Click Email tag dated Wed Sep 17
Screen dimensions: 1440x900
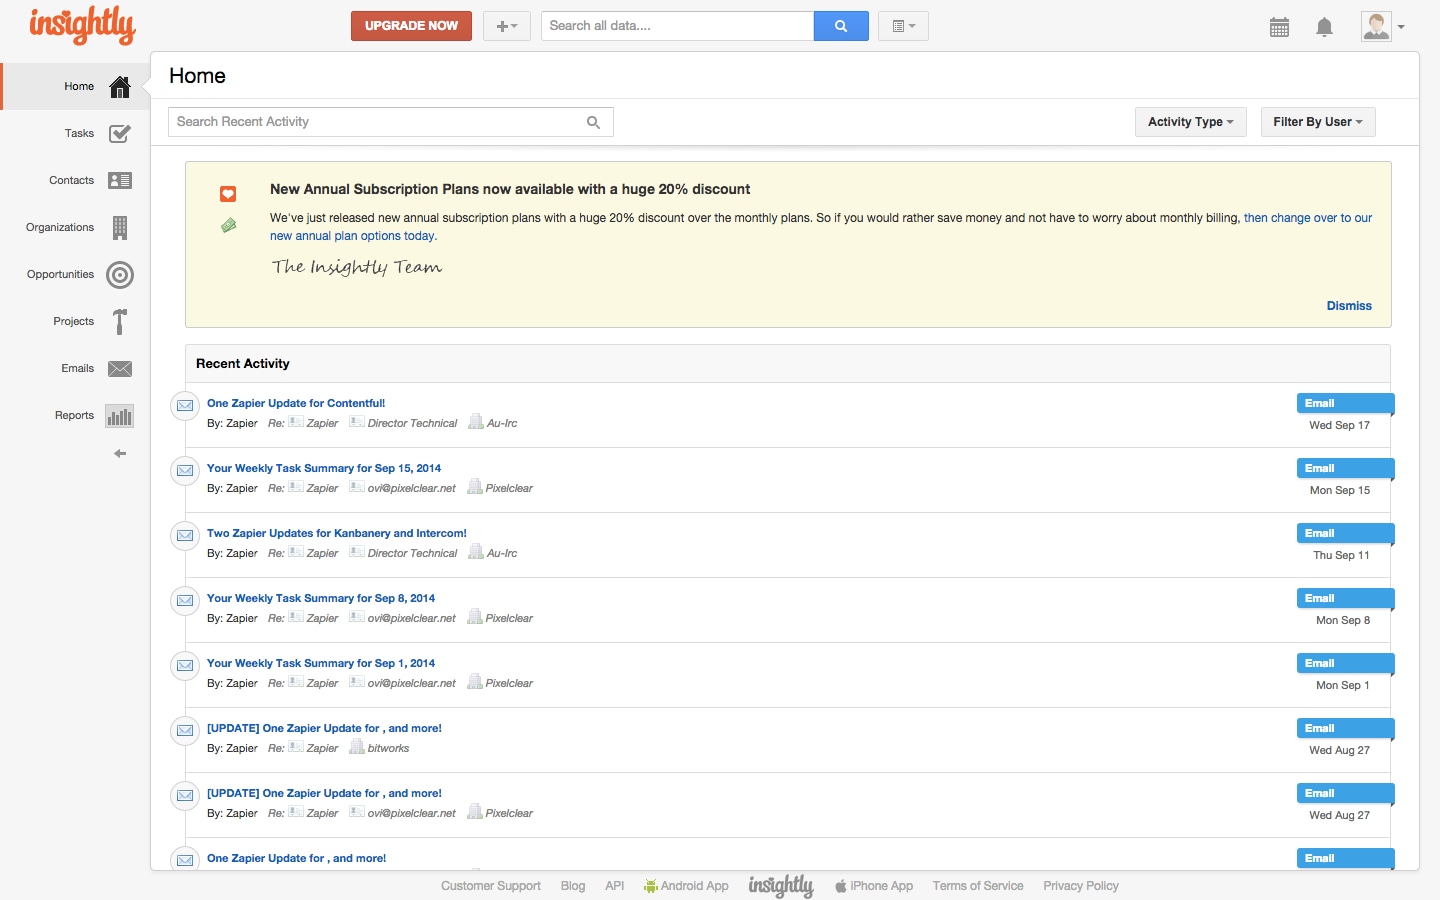(1344, 404)
